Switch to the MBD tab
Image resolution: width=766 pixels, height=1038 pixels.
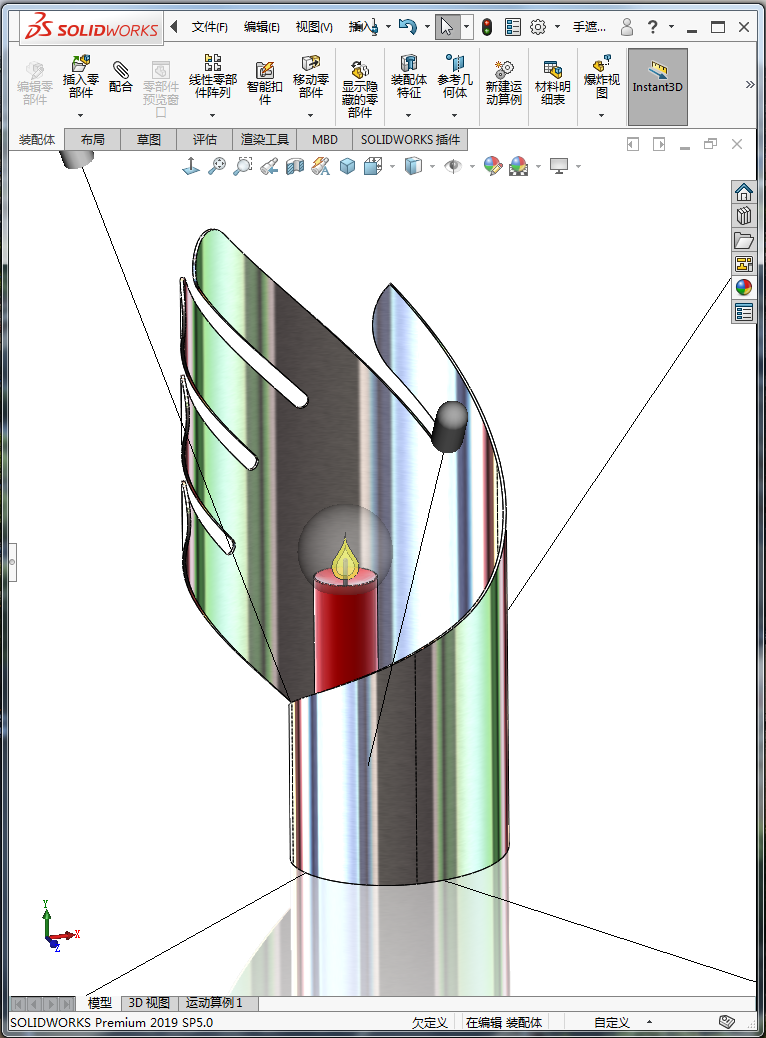pos(324,140)
